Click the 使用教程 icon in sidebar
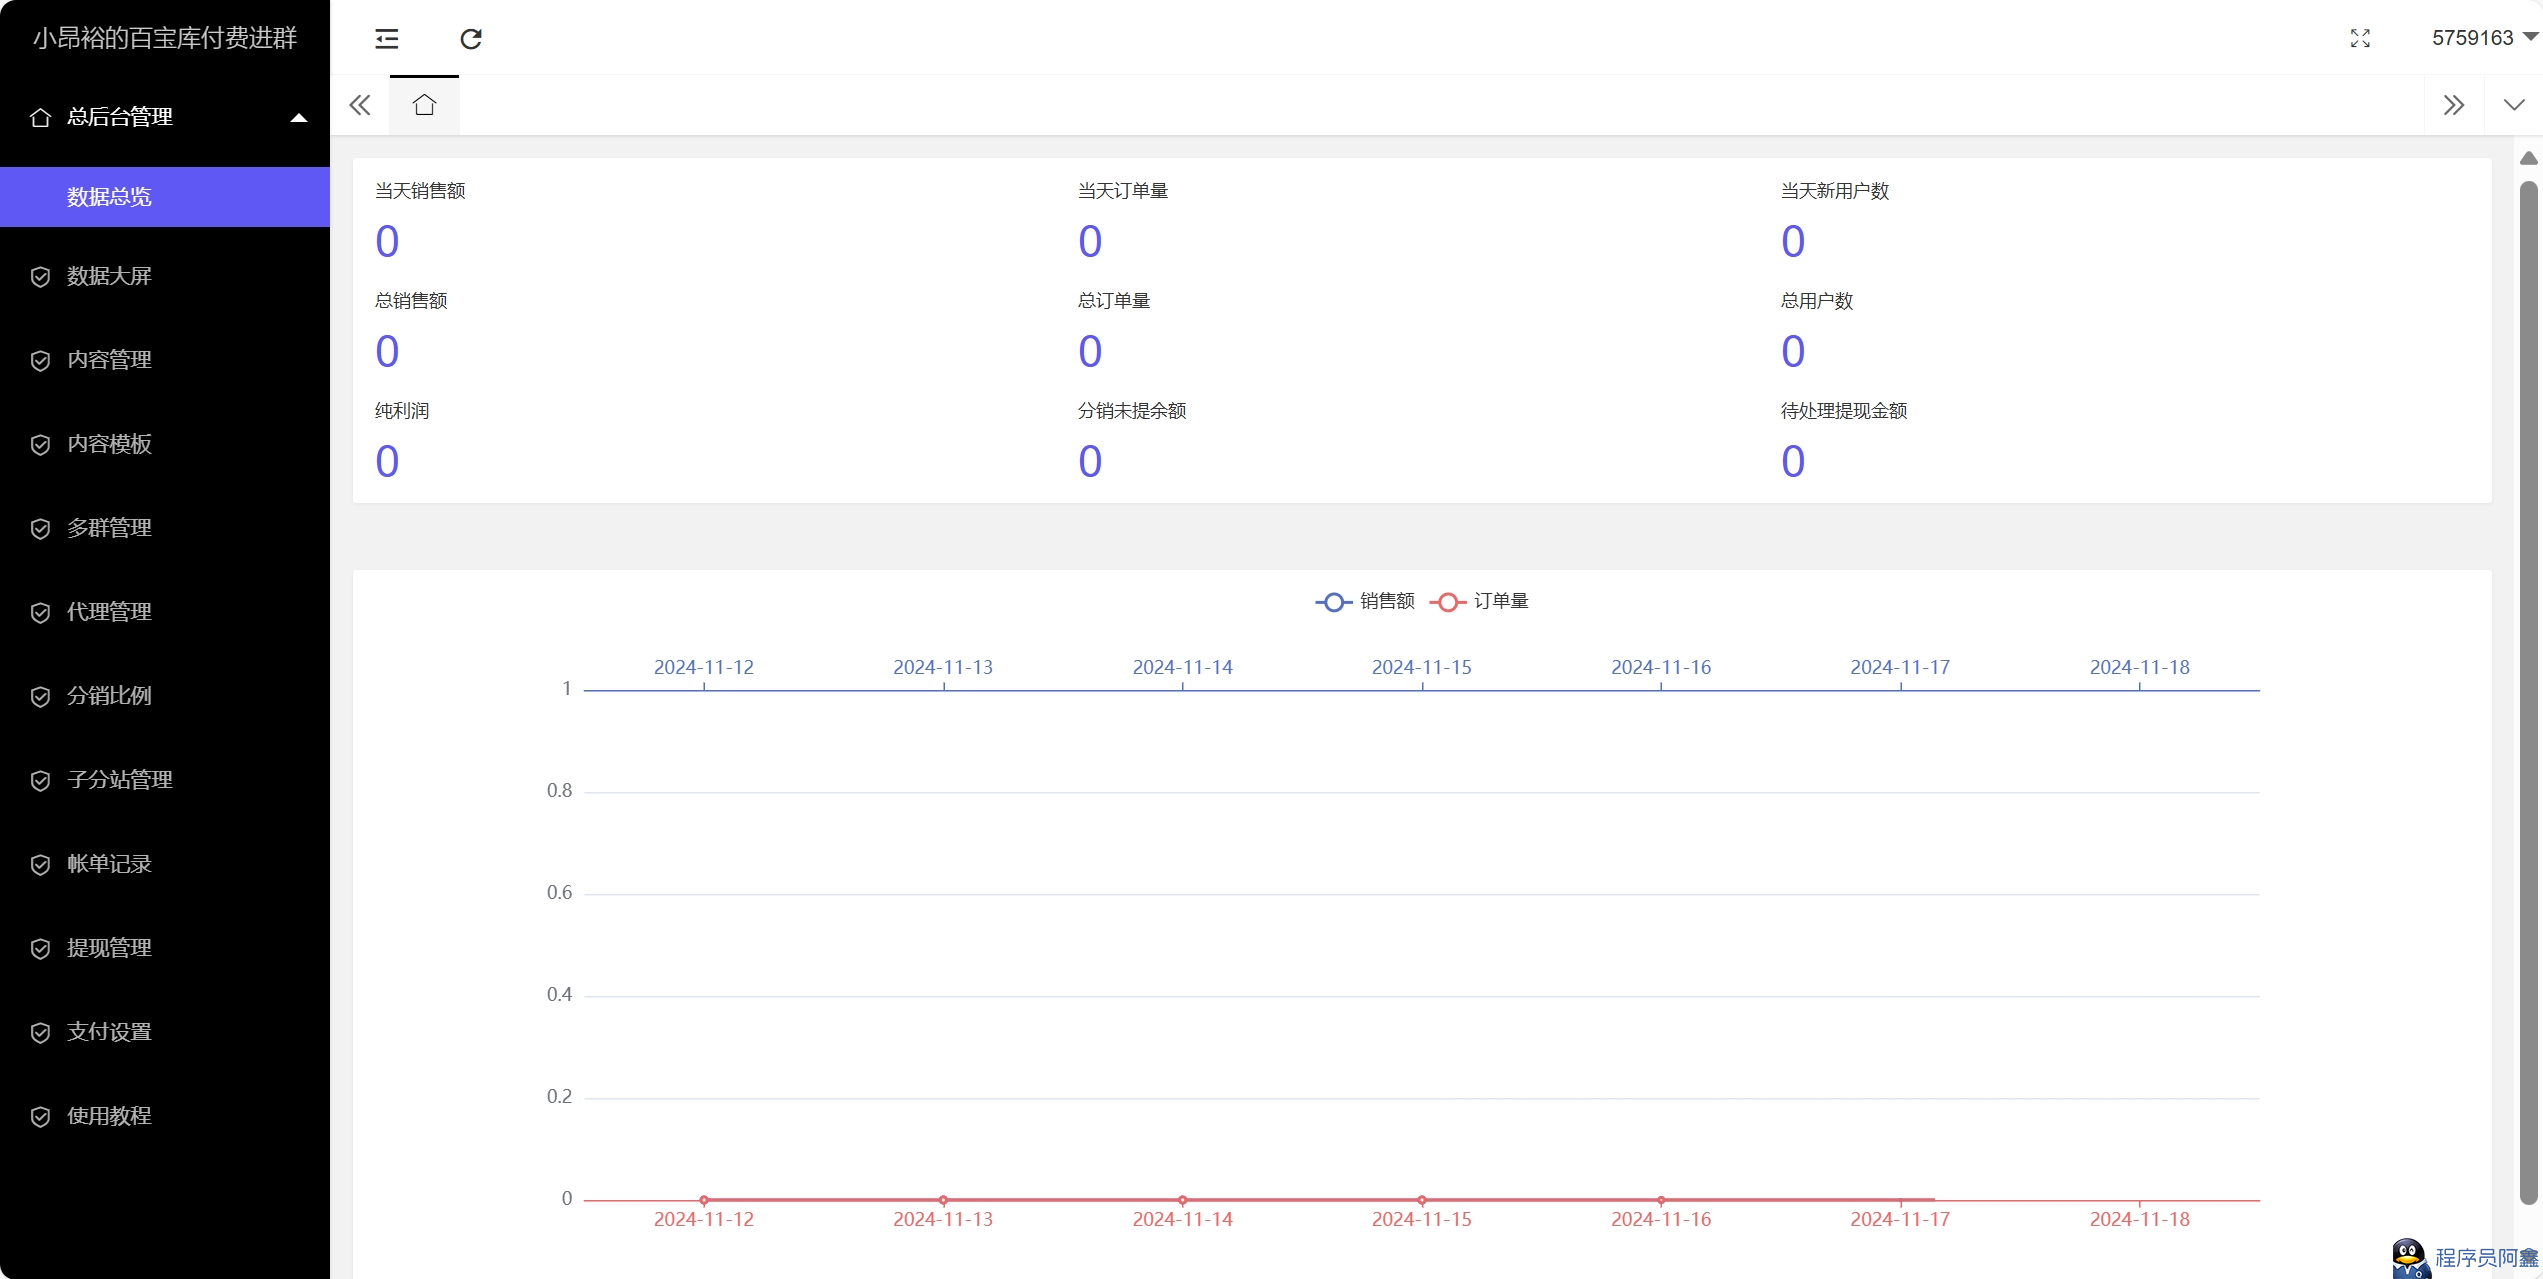2543x1279 pixels. tap(39, 1116)
